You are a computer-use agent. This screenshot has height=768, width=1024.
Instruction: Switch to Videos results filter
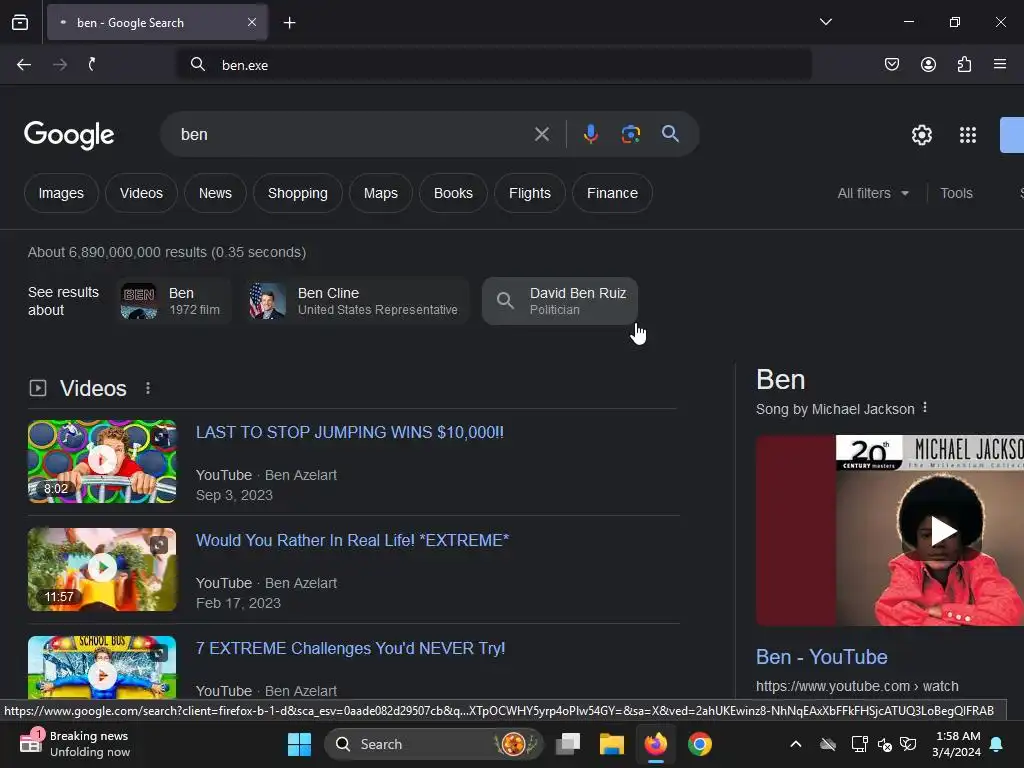141,193
